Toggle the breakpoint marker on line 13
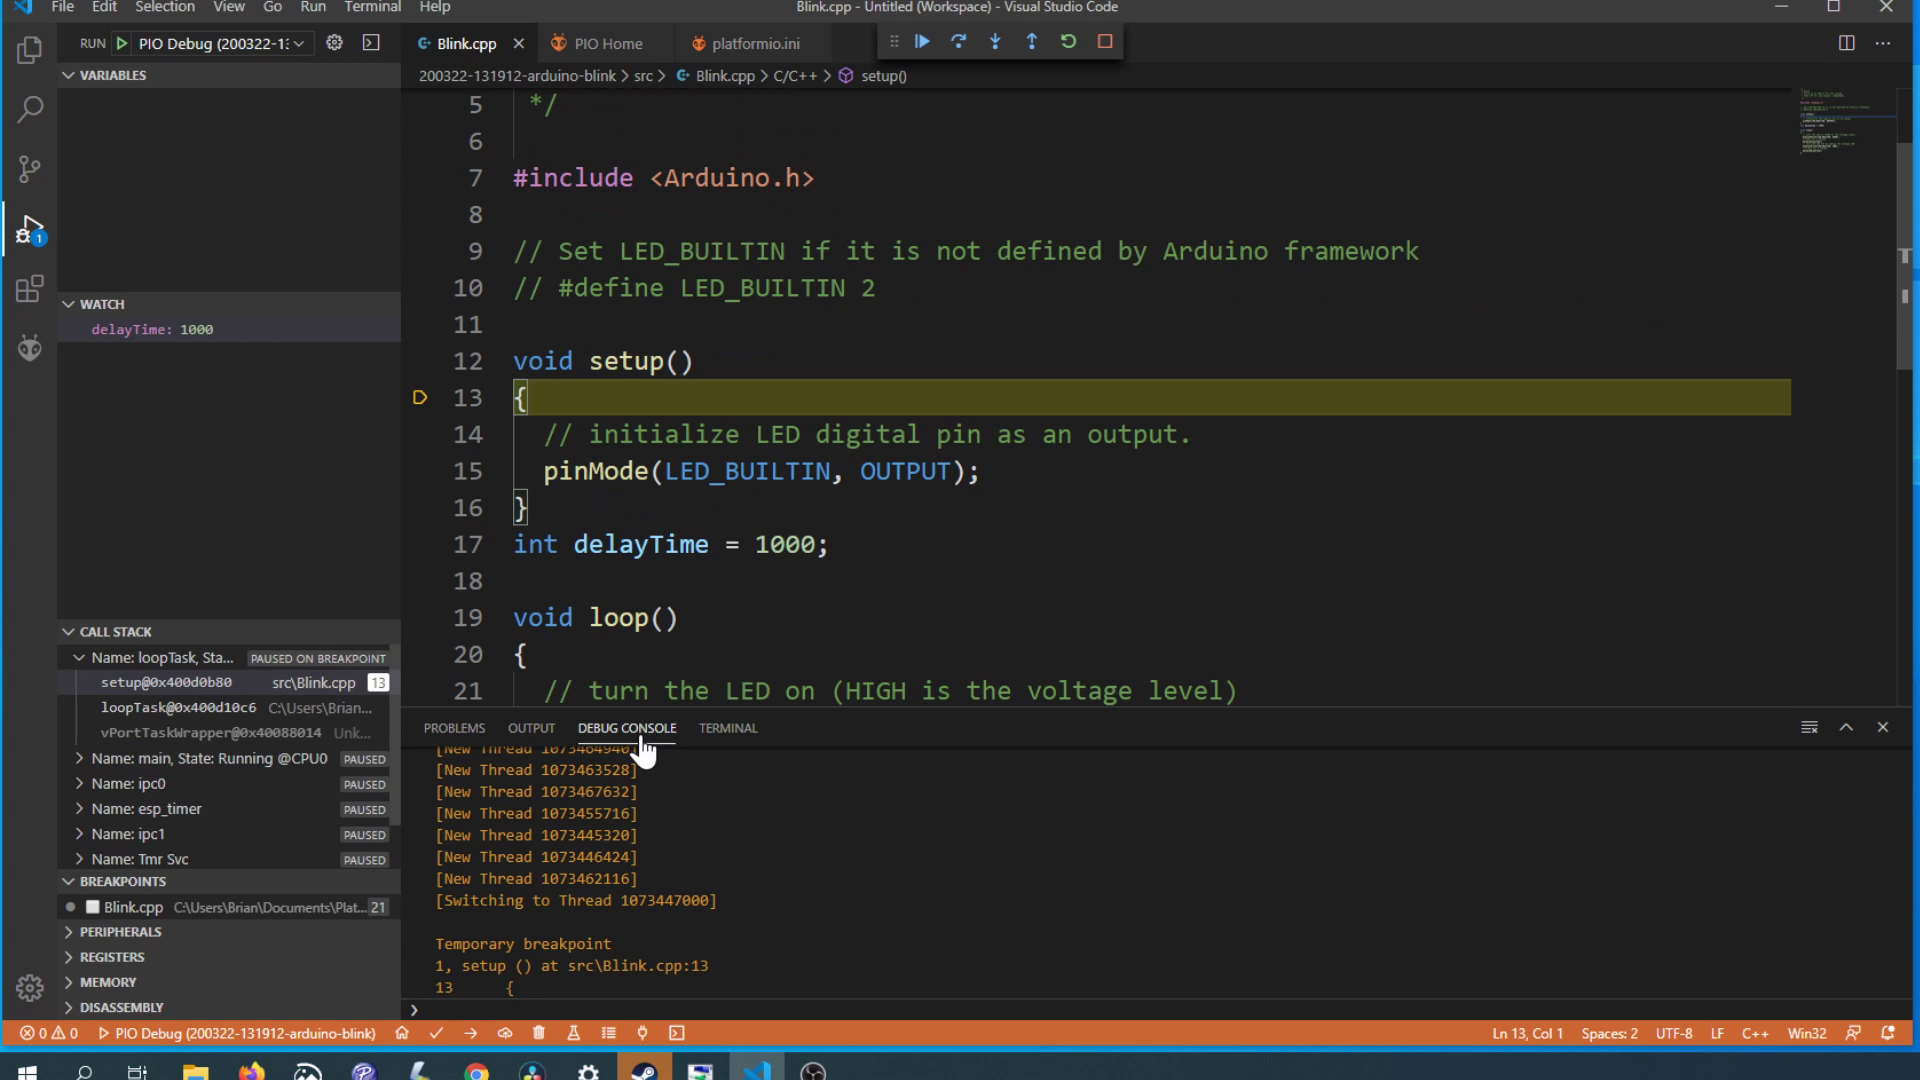1920x1080 pixels. (420, 397)
